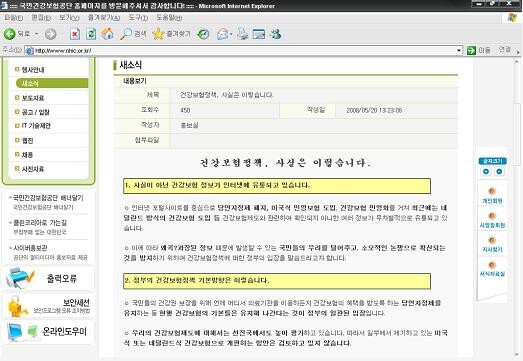Click the 내용보기 section label
The image size is (523, 361).
tap(135, 81)
